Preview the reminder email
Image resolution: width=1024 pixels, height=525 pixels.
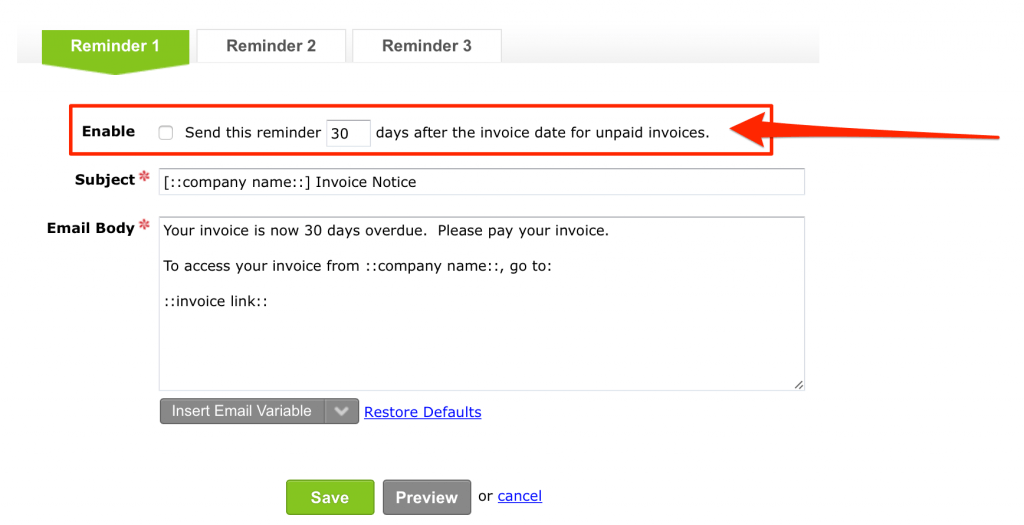pyautogui.click(x=426, y=497)
